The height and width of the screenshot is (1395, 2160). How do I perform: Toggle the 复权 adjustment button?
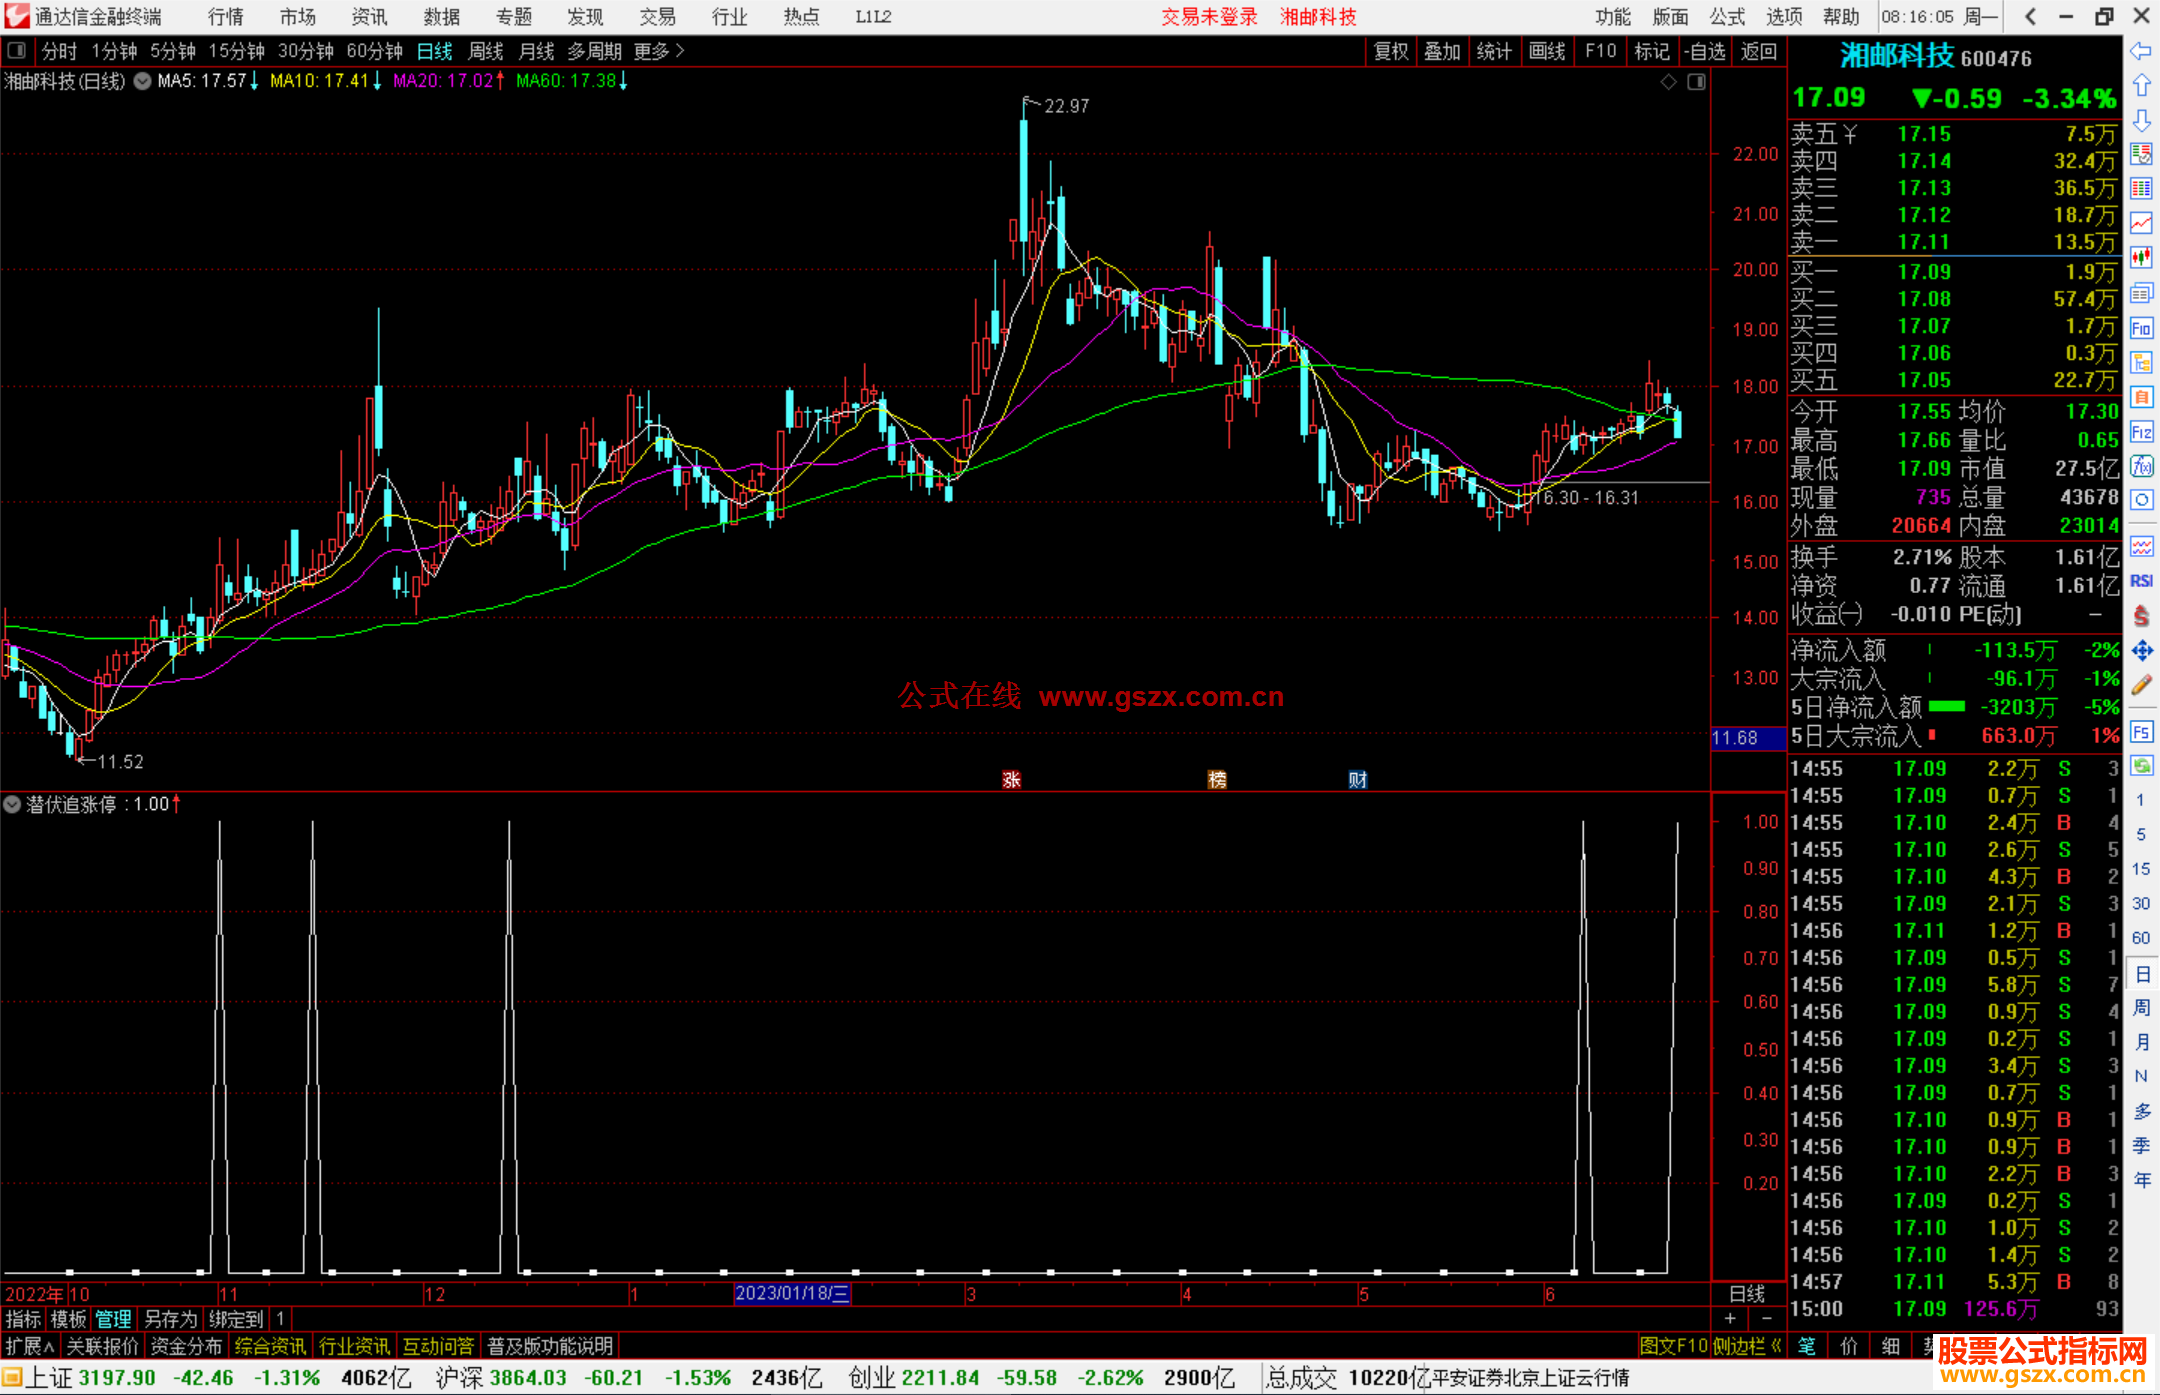1391,51
